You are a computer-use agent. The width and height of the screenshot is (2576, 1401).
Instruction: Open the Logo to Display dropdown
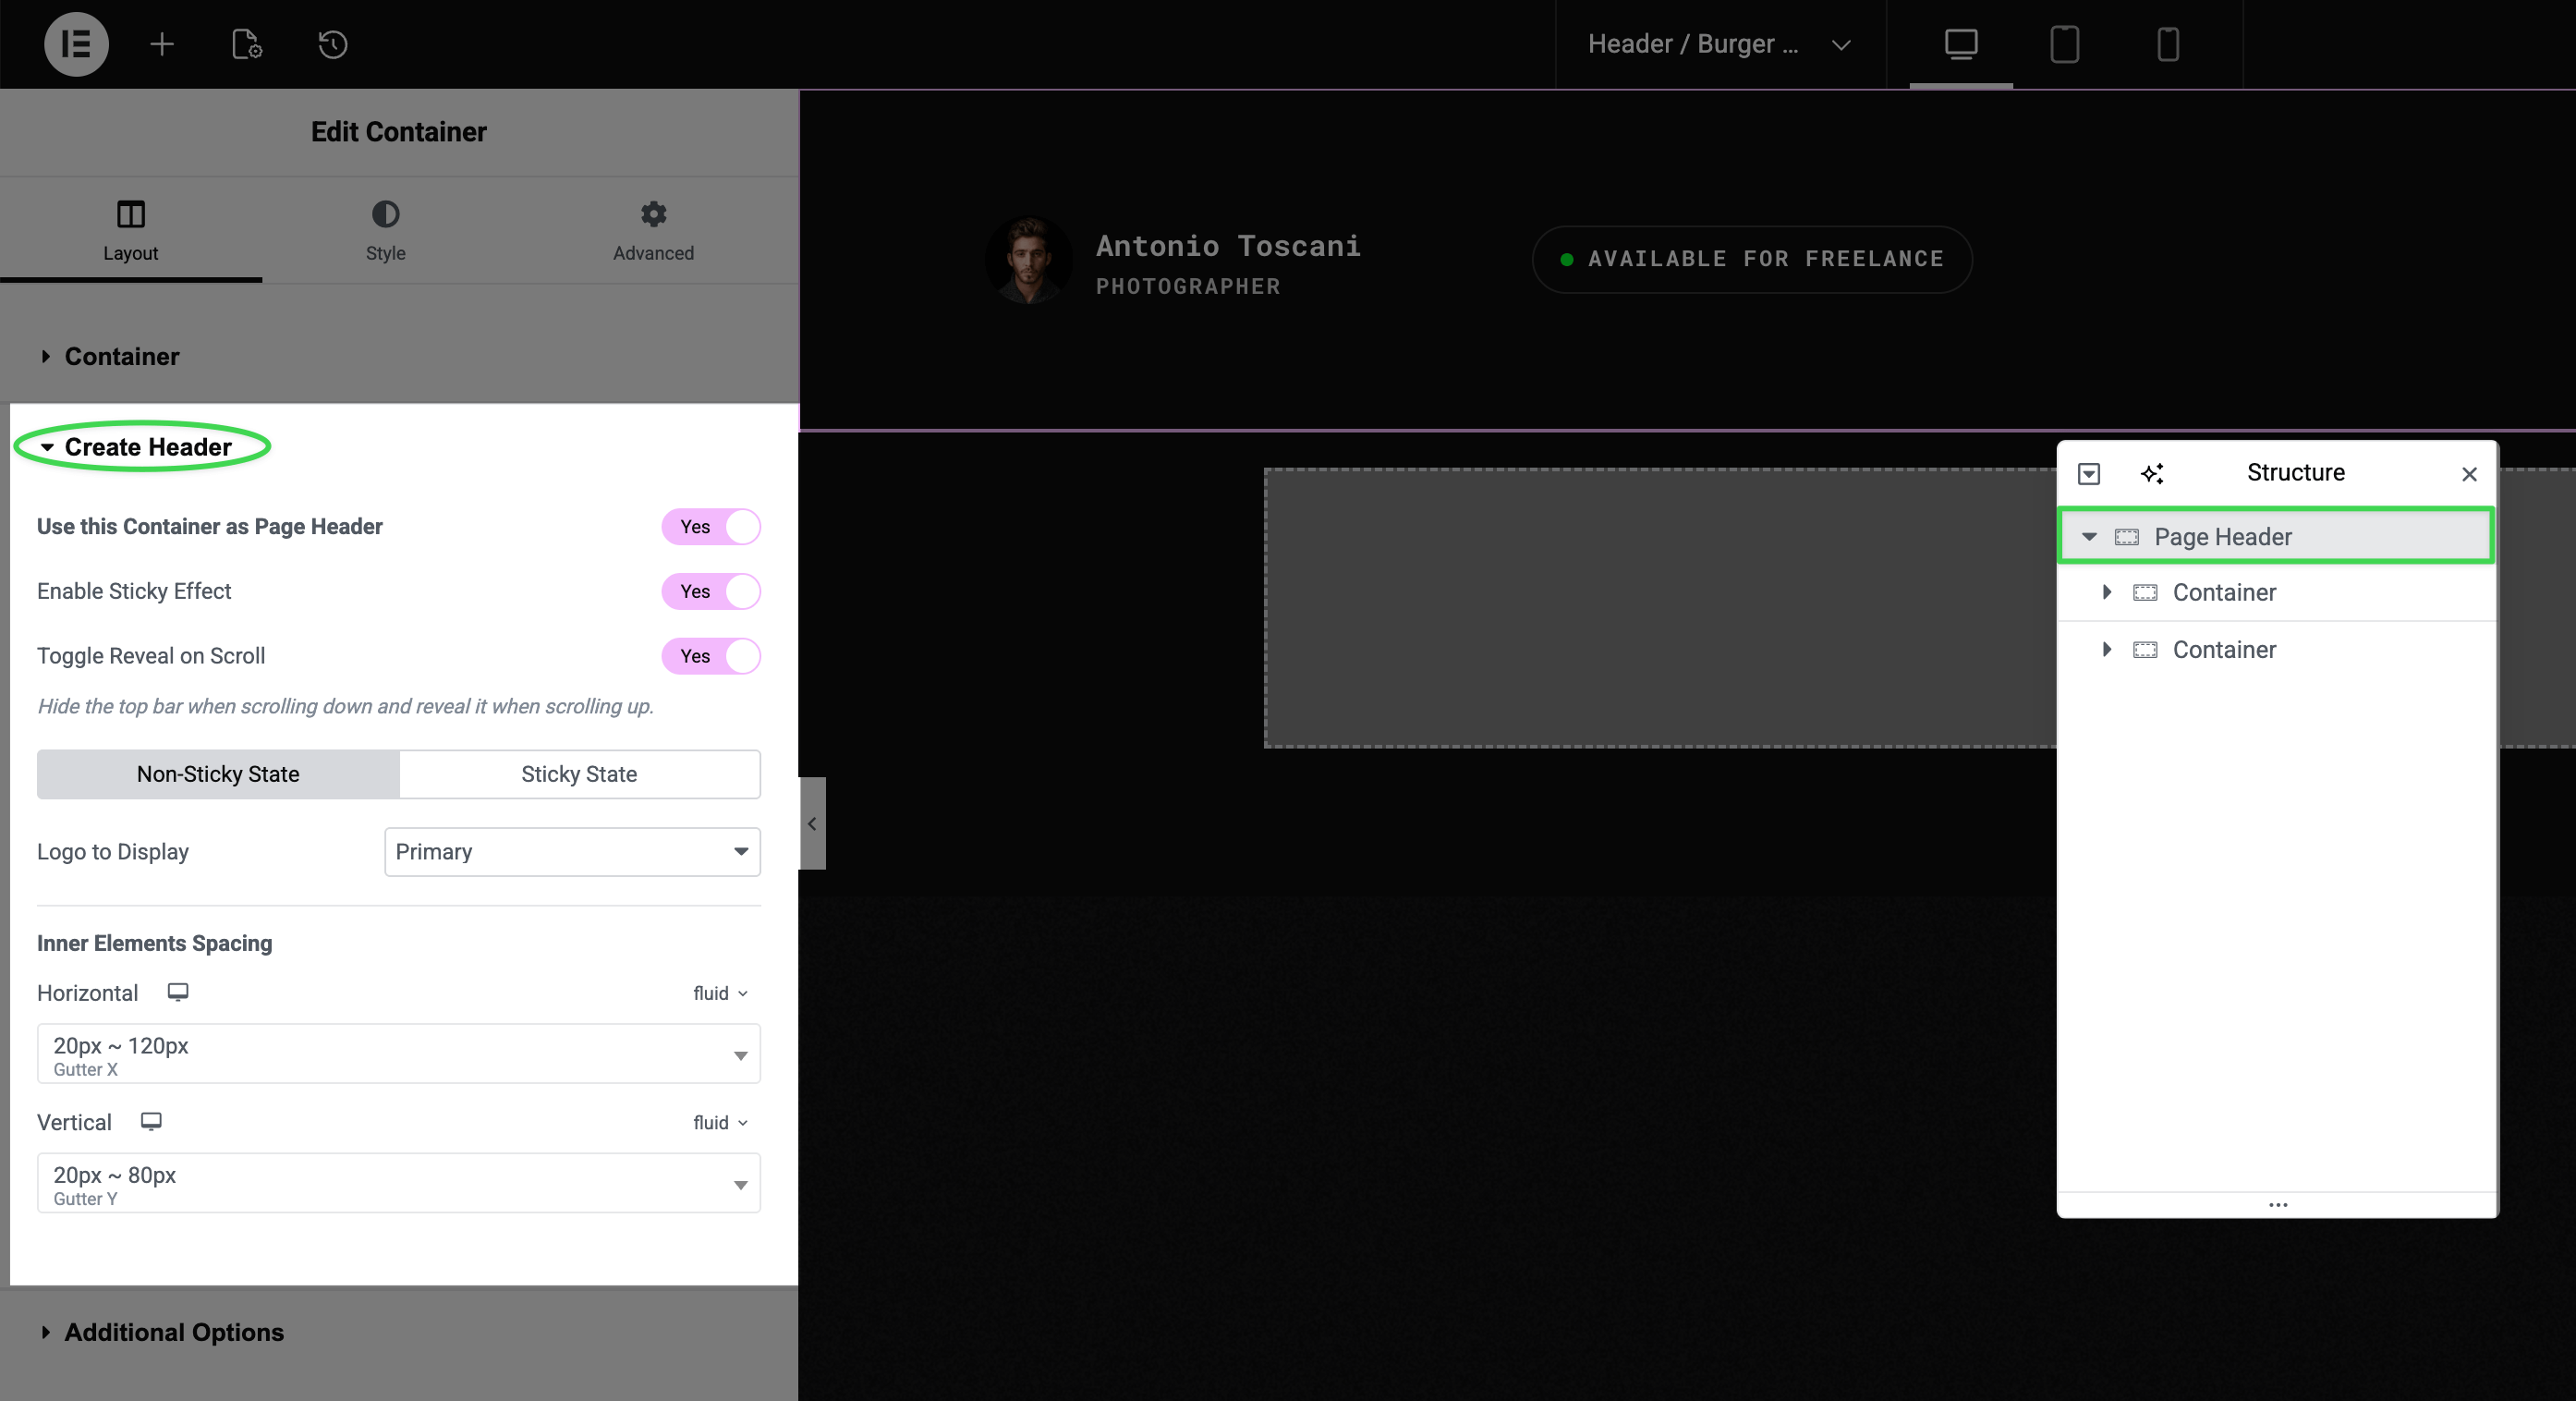pos(572,852)
